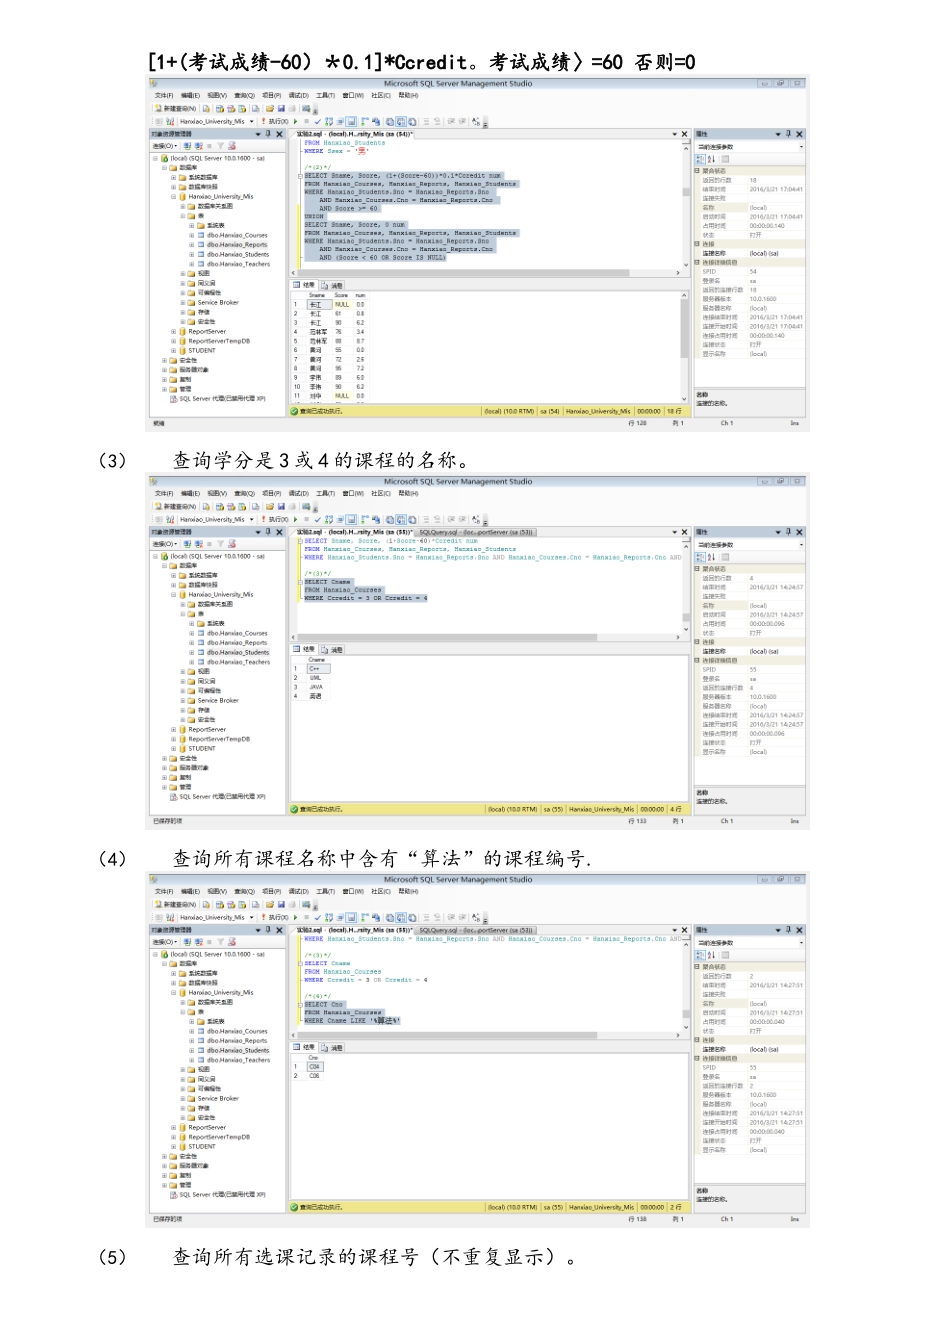Click 新建查询(N) in the 算法-query SSMS window
Image resolution: width=950 pixels, height=1344 pixels.
pyautogui.click(x=174, y=905)
